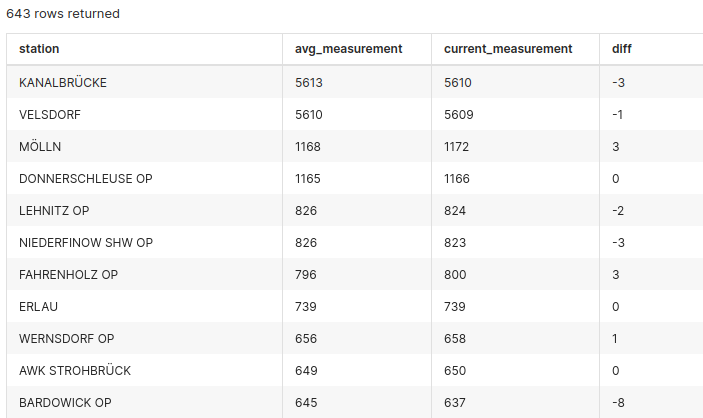Viewport: 703px width, 418px height.
Task: Click the DONNERSCHLEUSE OP station cell
Action: pyautogui.click(x=86, y=178)
